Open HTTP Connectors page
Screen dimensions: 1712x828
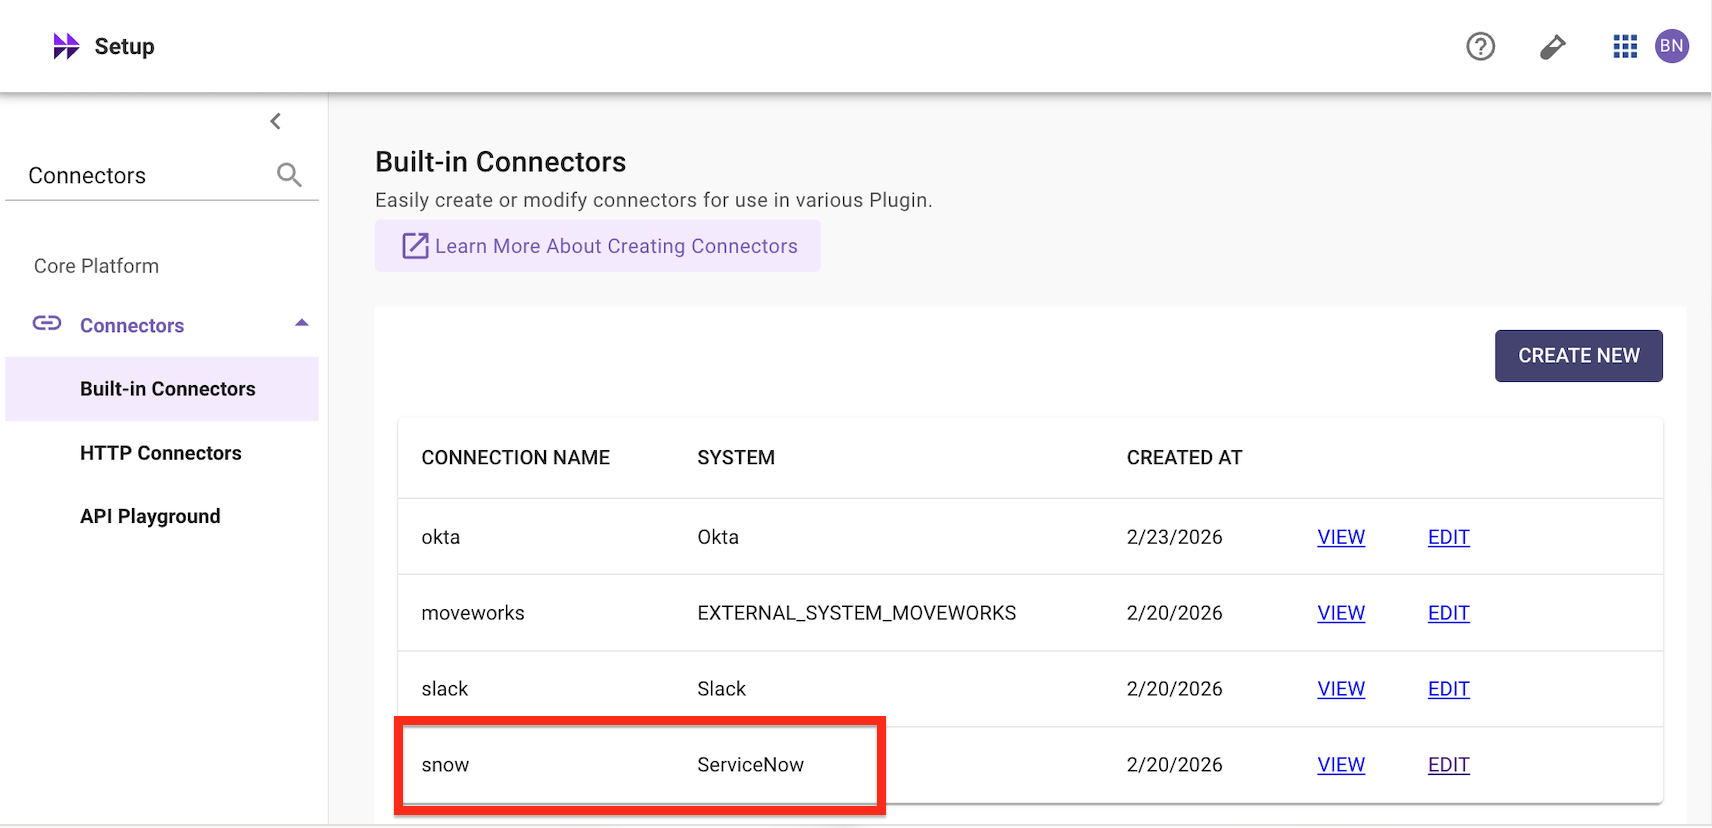pos(160,453)
